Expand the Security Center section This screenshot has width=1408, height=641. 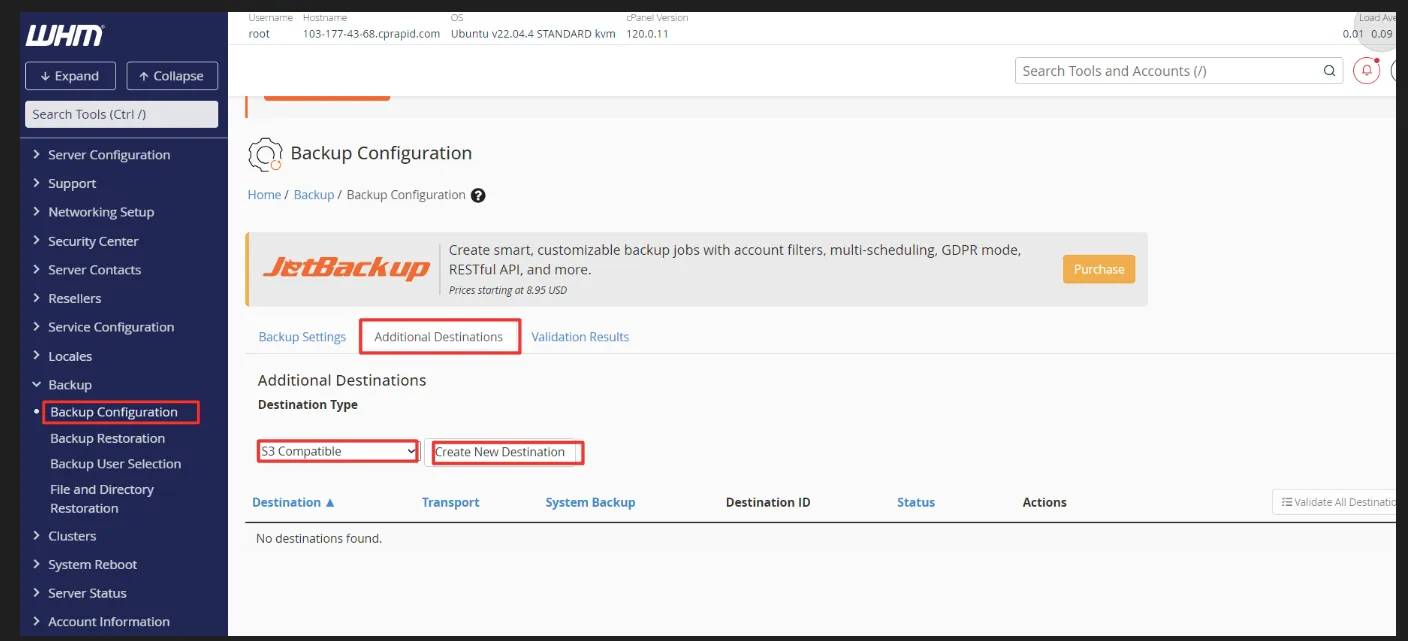pos(93,241)
